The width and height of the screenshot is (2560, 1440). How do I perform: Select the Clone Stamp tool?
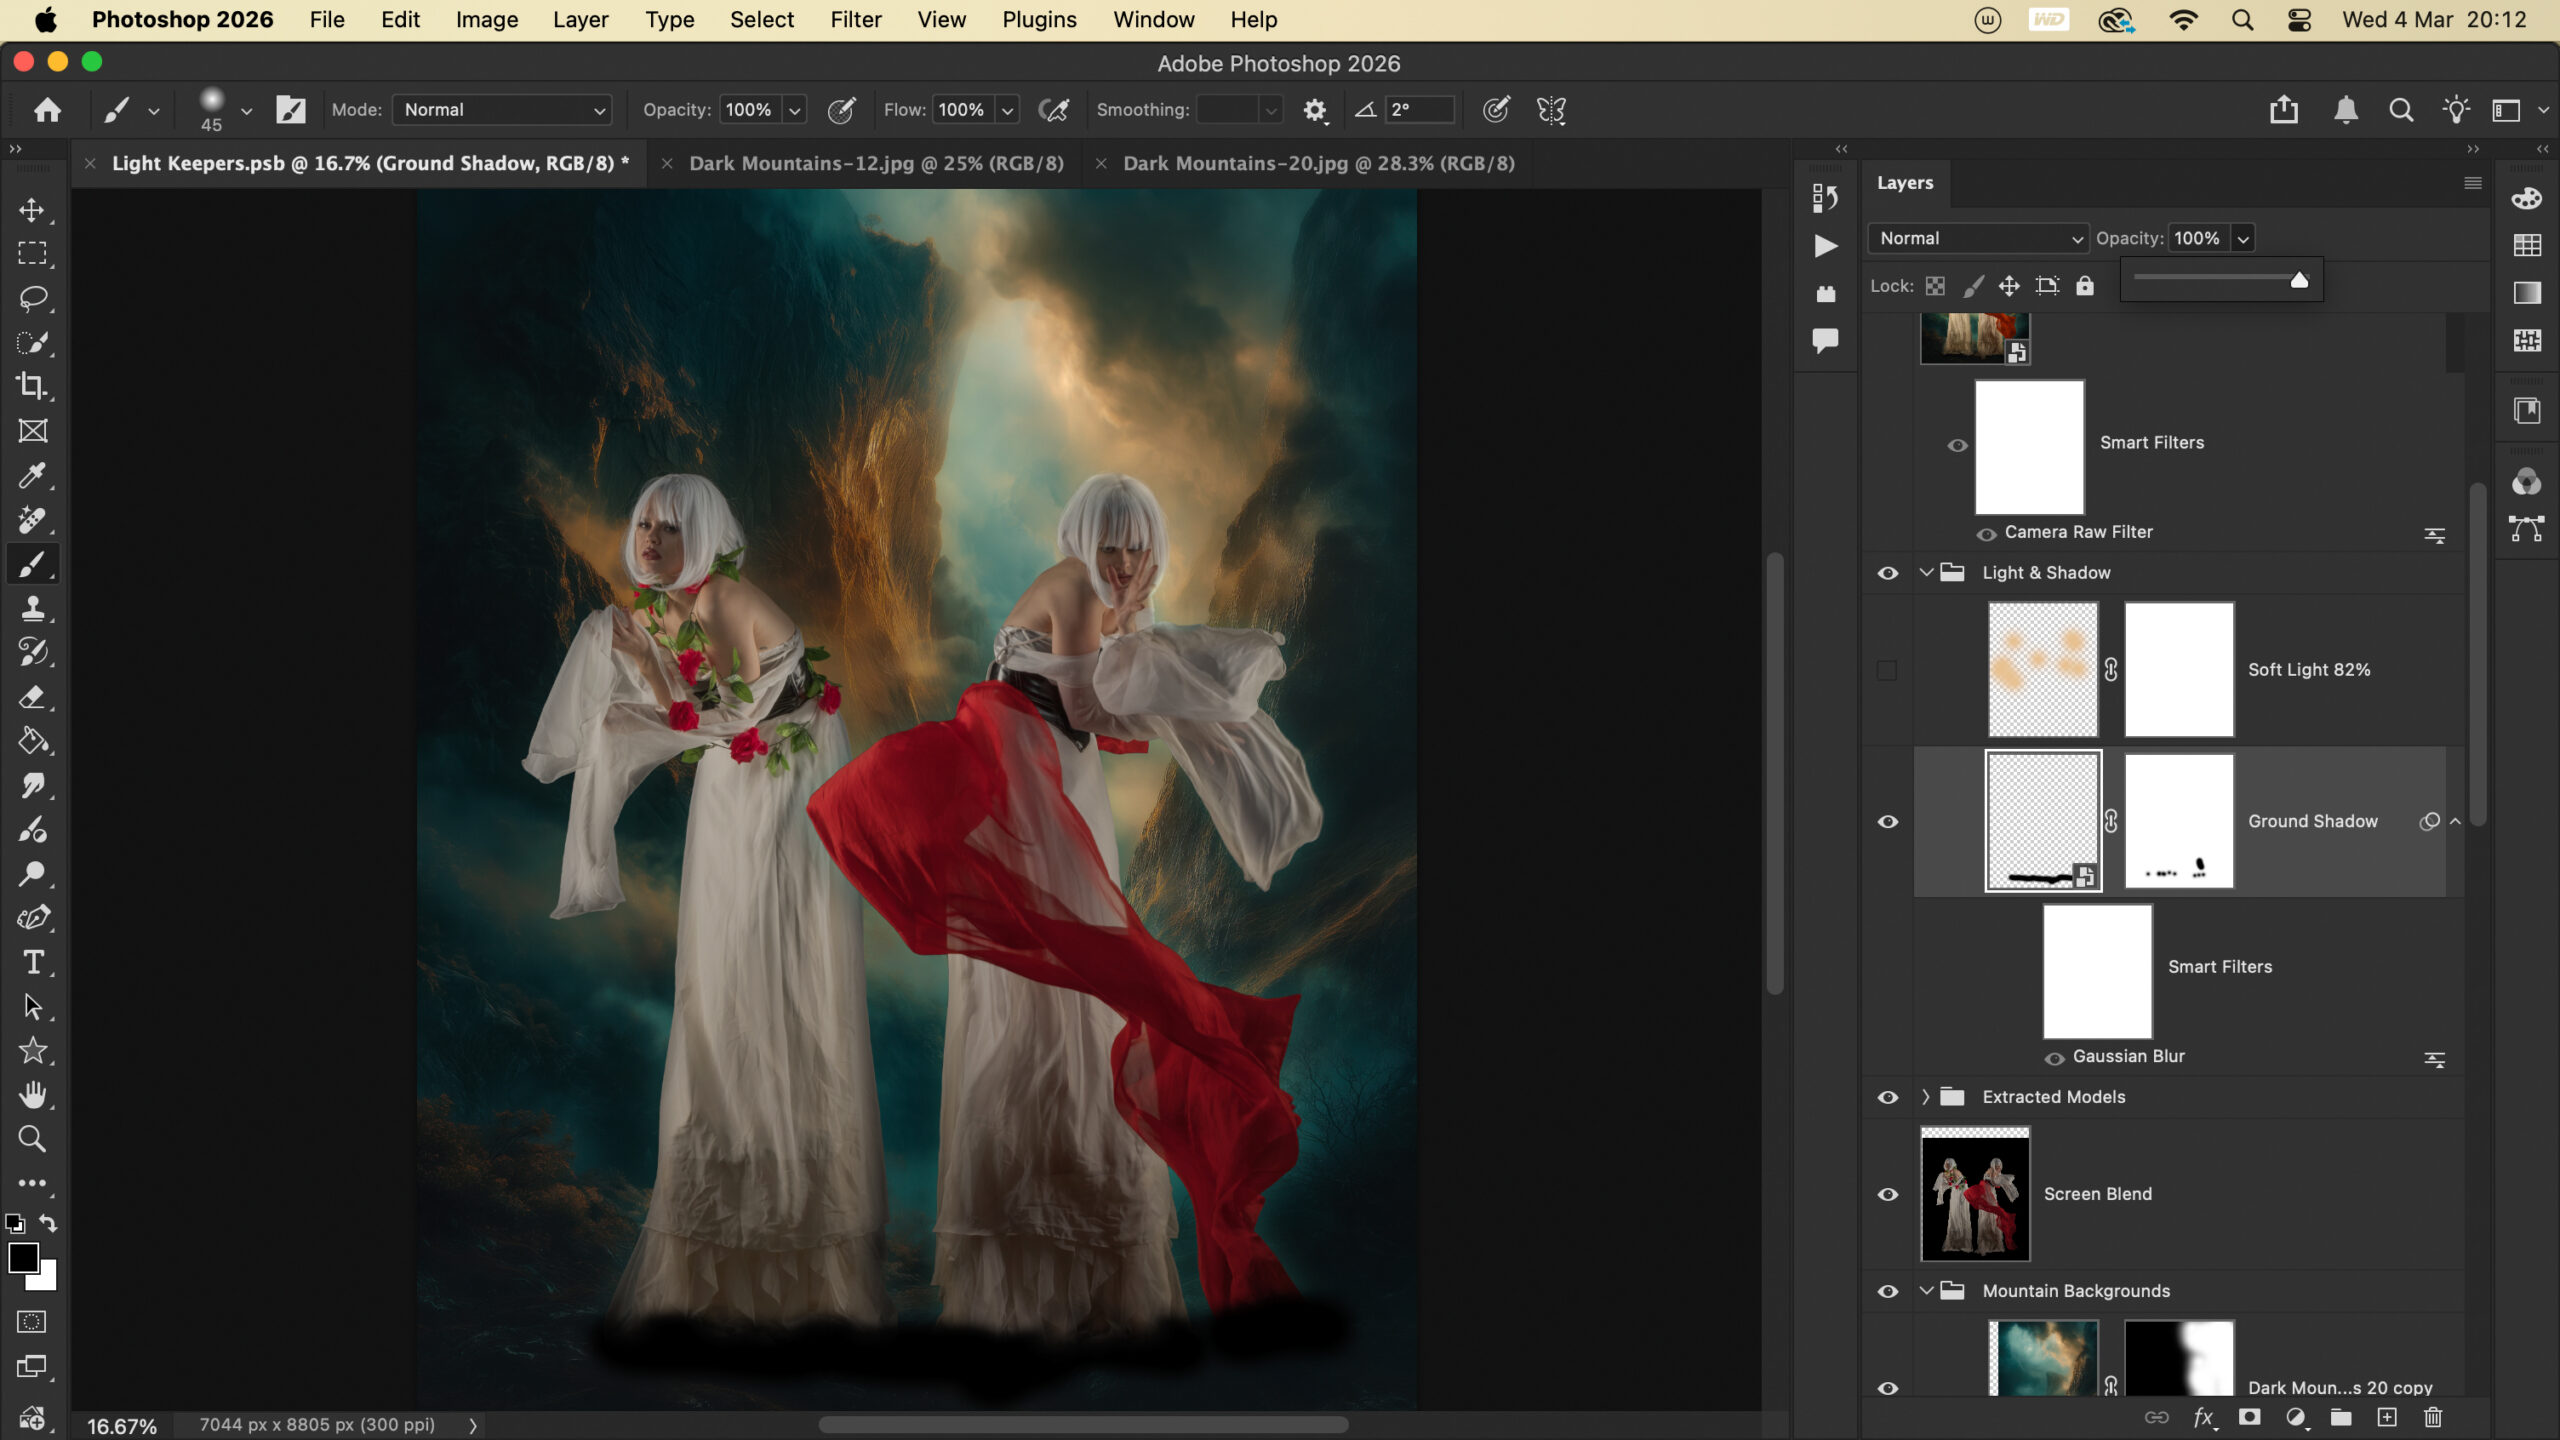pyautogui.click(x=32, y=608)
